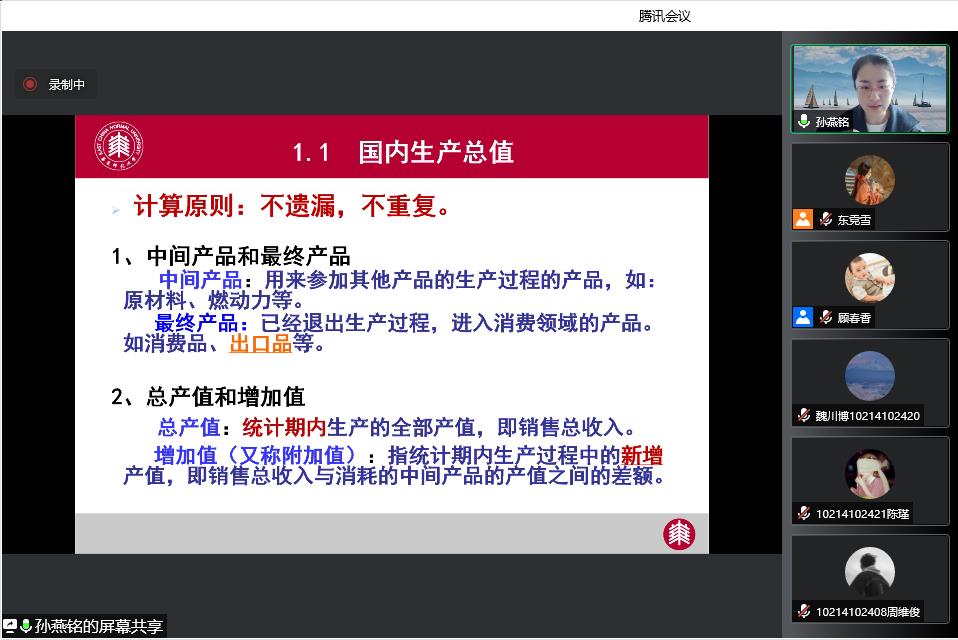
Task: Click the 录制中 recording status label
Action: [x=66, y=85]
